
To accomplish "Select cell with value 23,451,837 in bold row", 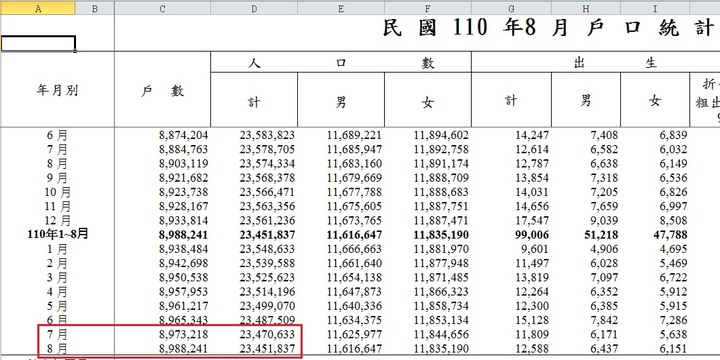I will pyautogui.click(x=254, y=235).
